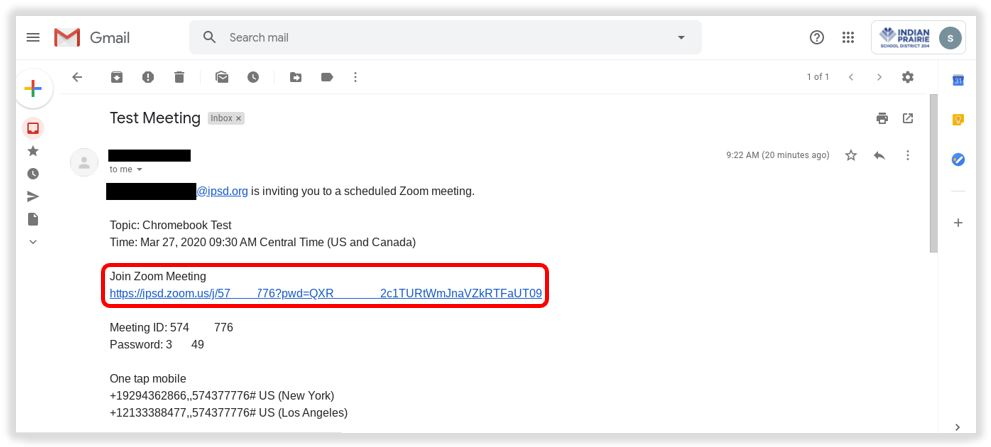Click 'Topic: Chromebook Test' line
Image resolution: width=991 pixels, height=447 pixels.
tap(171, 225)
